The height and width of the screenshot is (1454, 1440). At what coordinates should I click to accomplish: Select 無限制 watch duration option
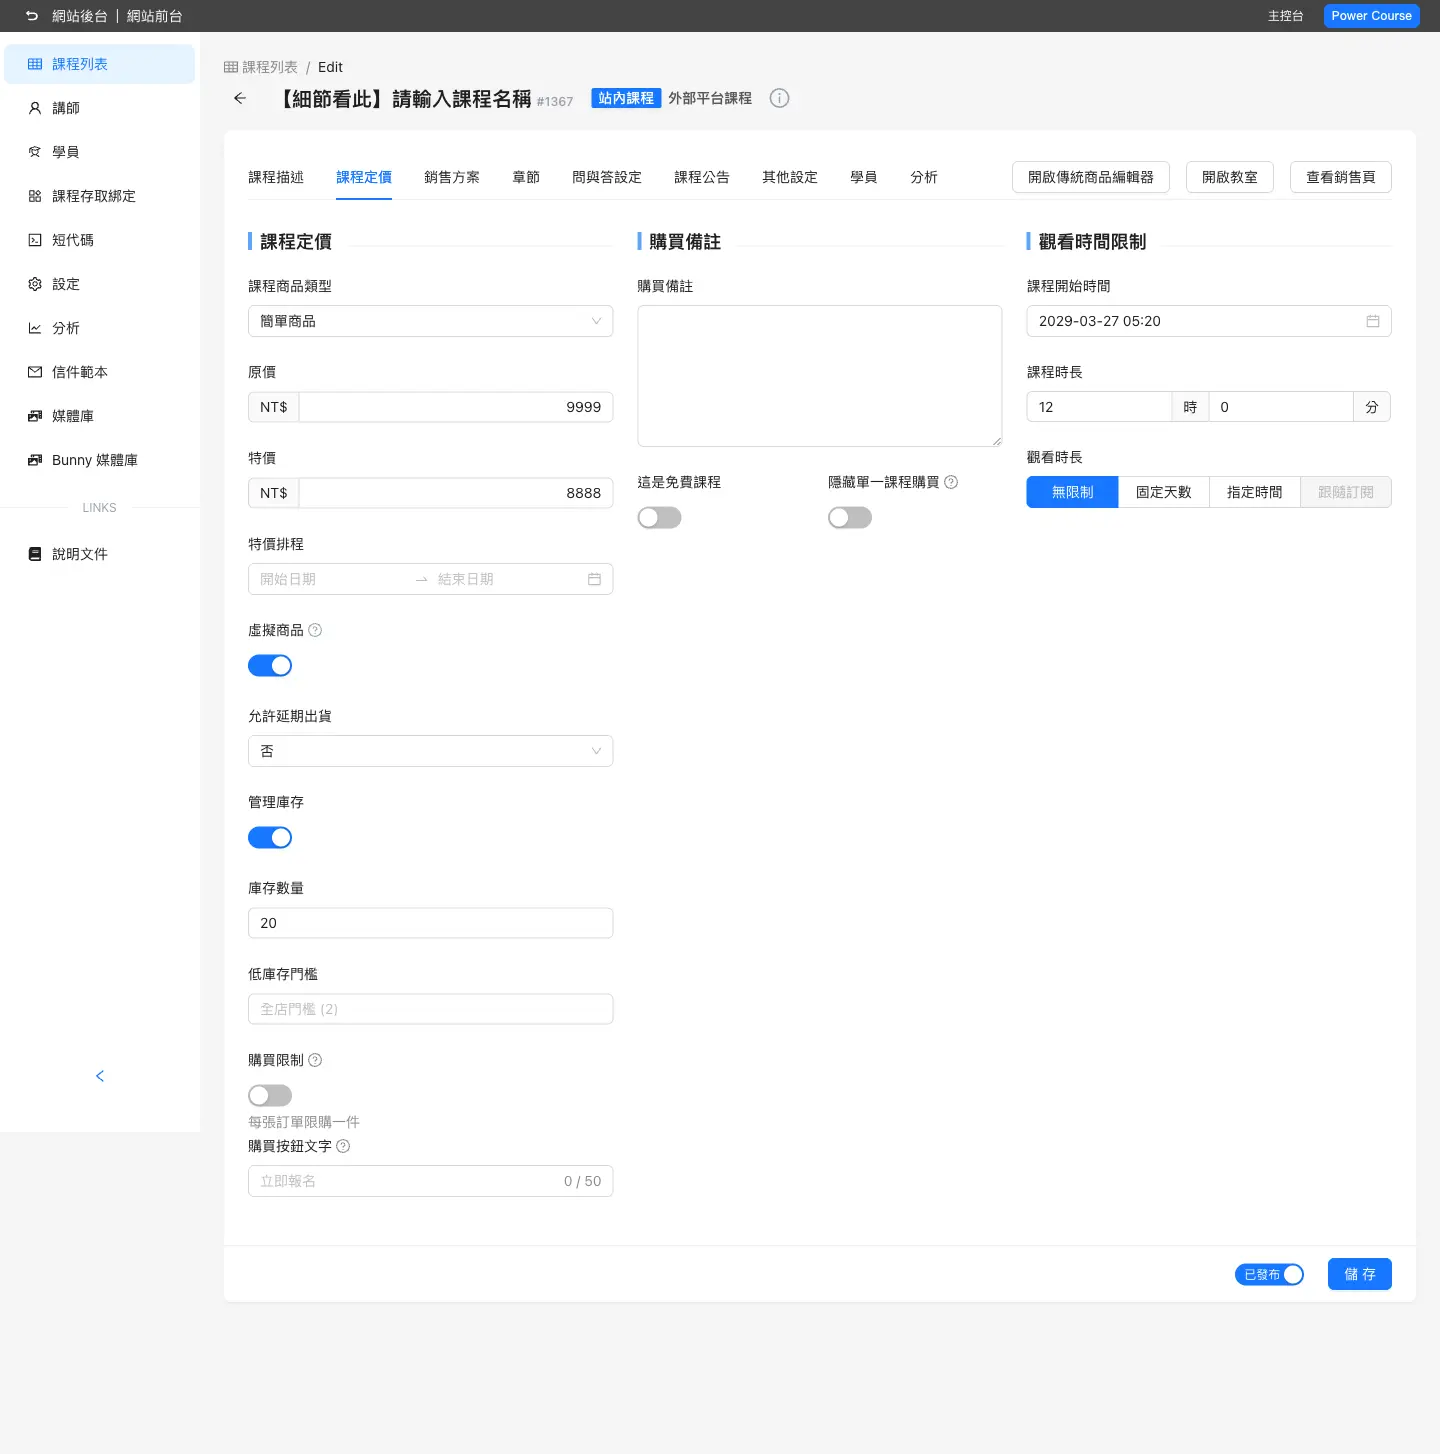1072,492
